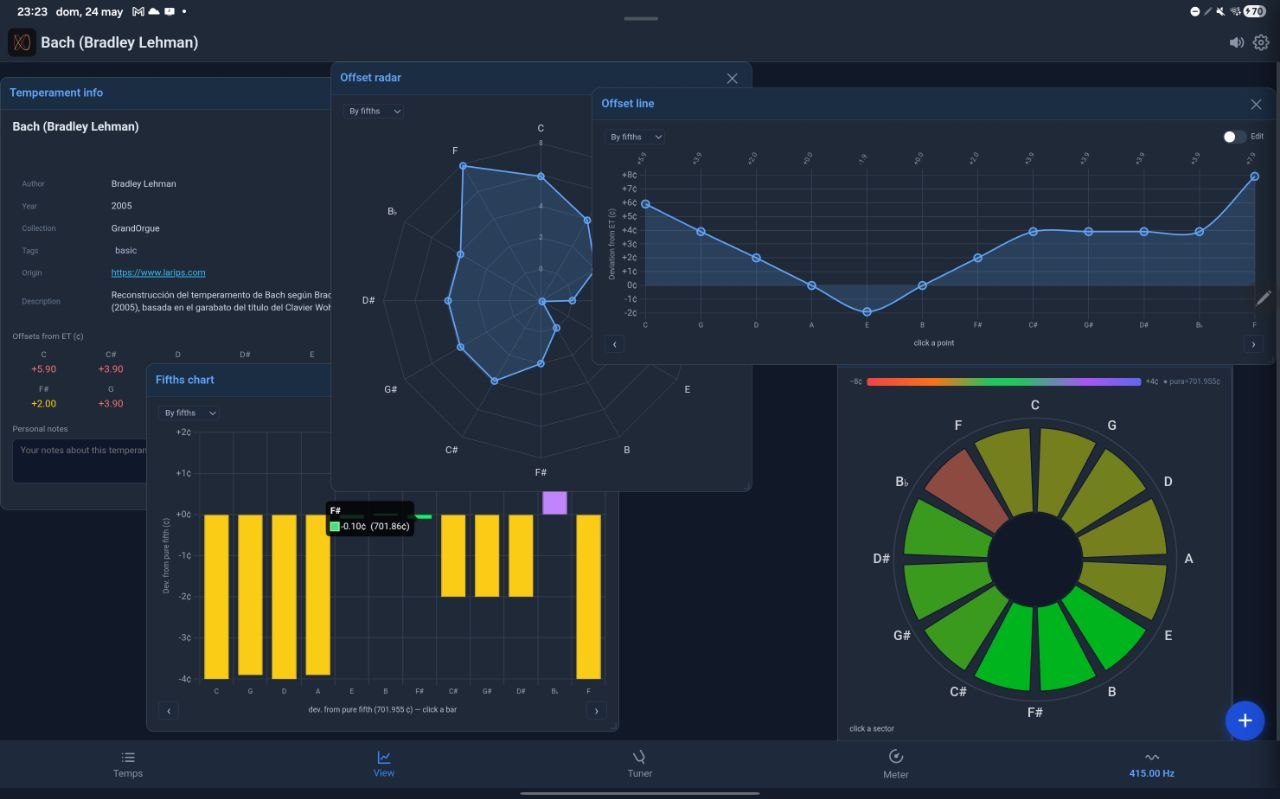The image size is (1280, 799).
Task: Open the 415.00 Hz pitch tab
Action: [x=1152, y=763]
